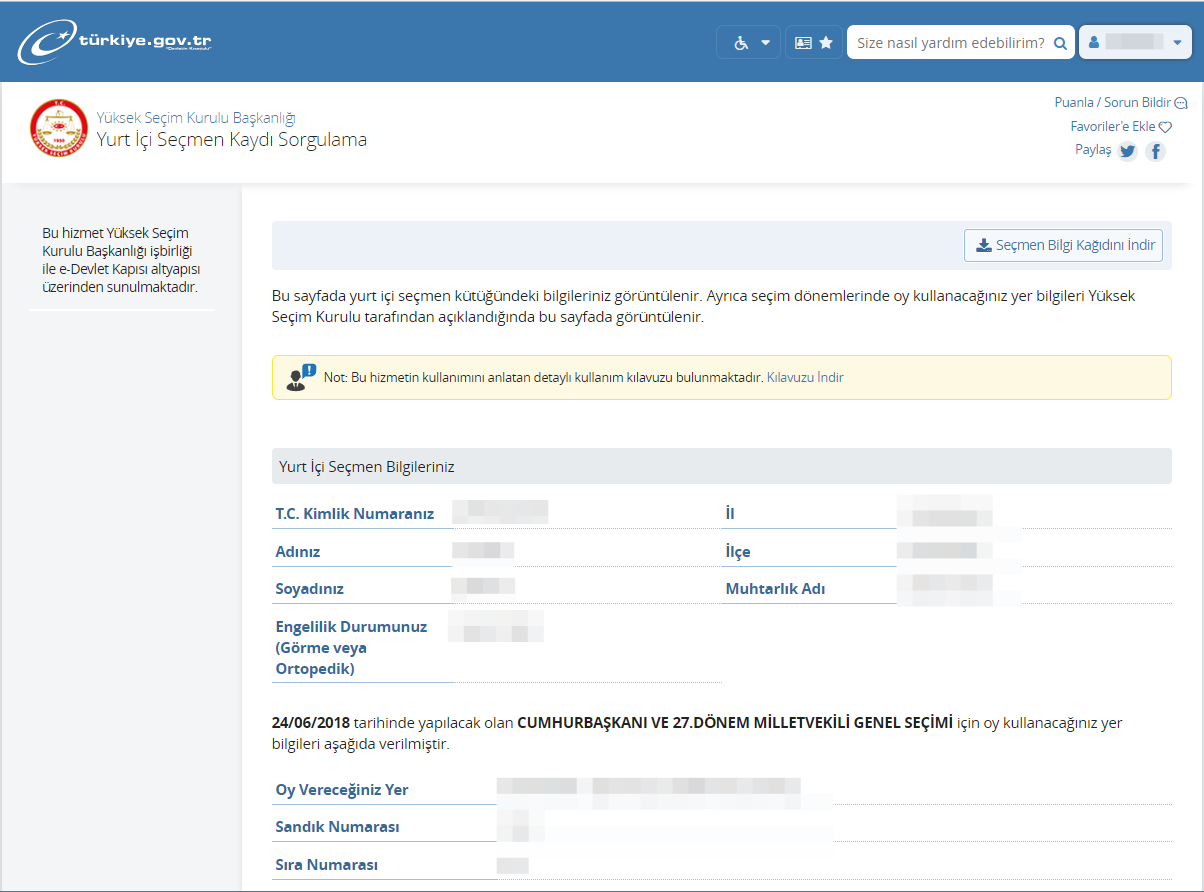The image size is (1204, 892).
Task: Open Yüksek Seçim Kurulu Başkanlığı link
Action: 196,118
